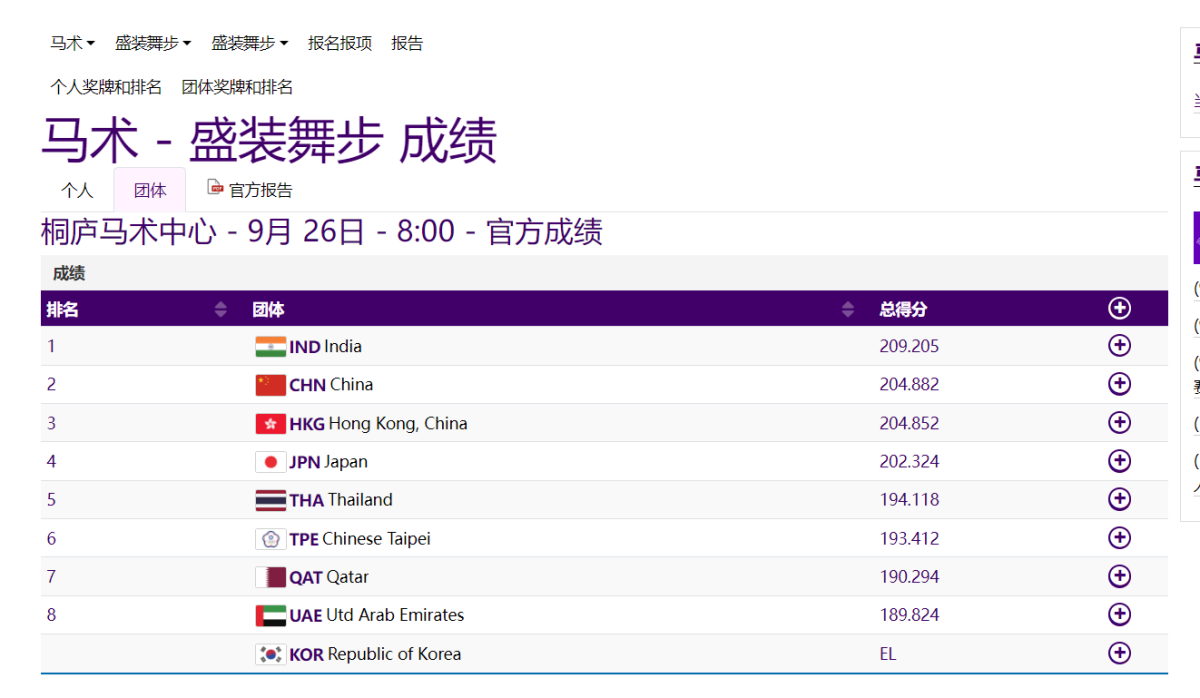Screen dimensions: 1200x698
Task: Click 总得分 column header
Action: click(x=903, y=310)
